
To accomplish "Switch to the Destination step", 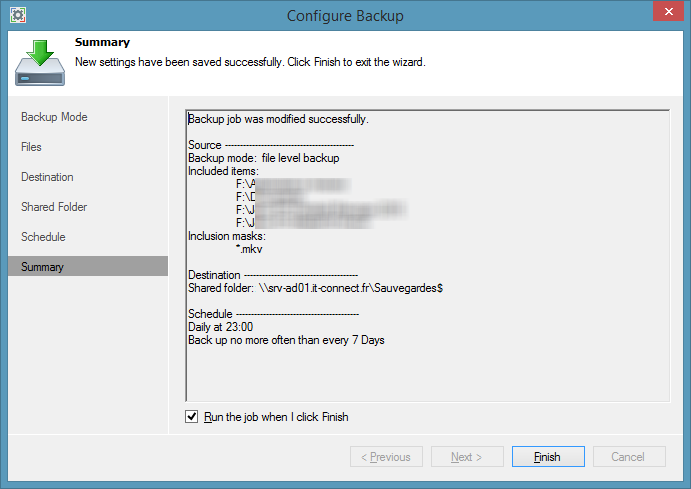I will pyautogui.click(x=47, y=177).
